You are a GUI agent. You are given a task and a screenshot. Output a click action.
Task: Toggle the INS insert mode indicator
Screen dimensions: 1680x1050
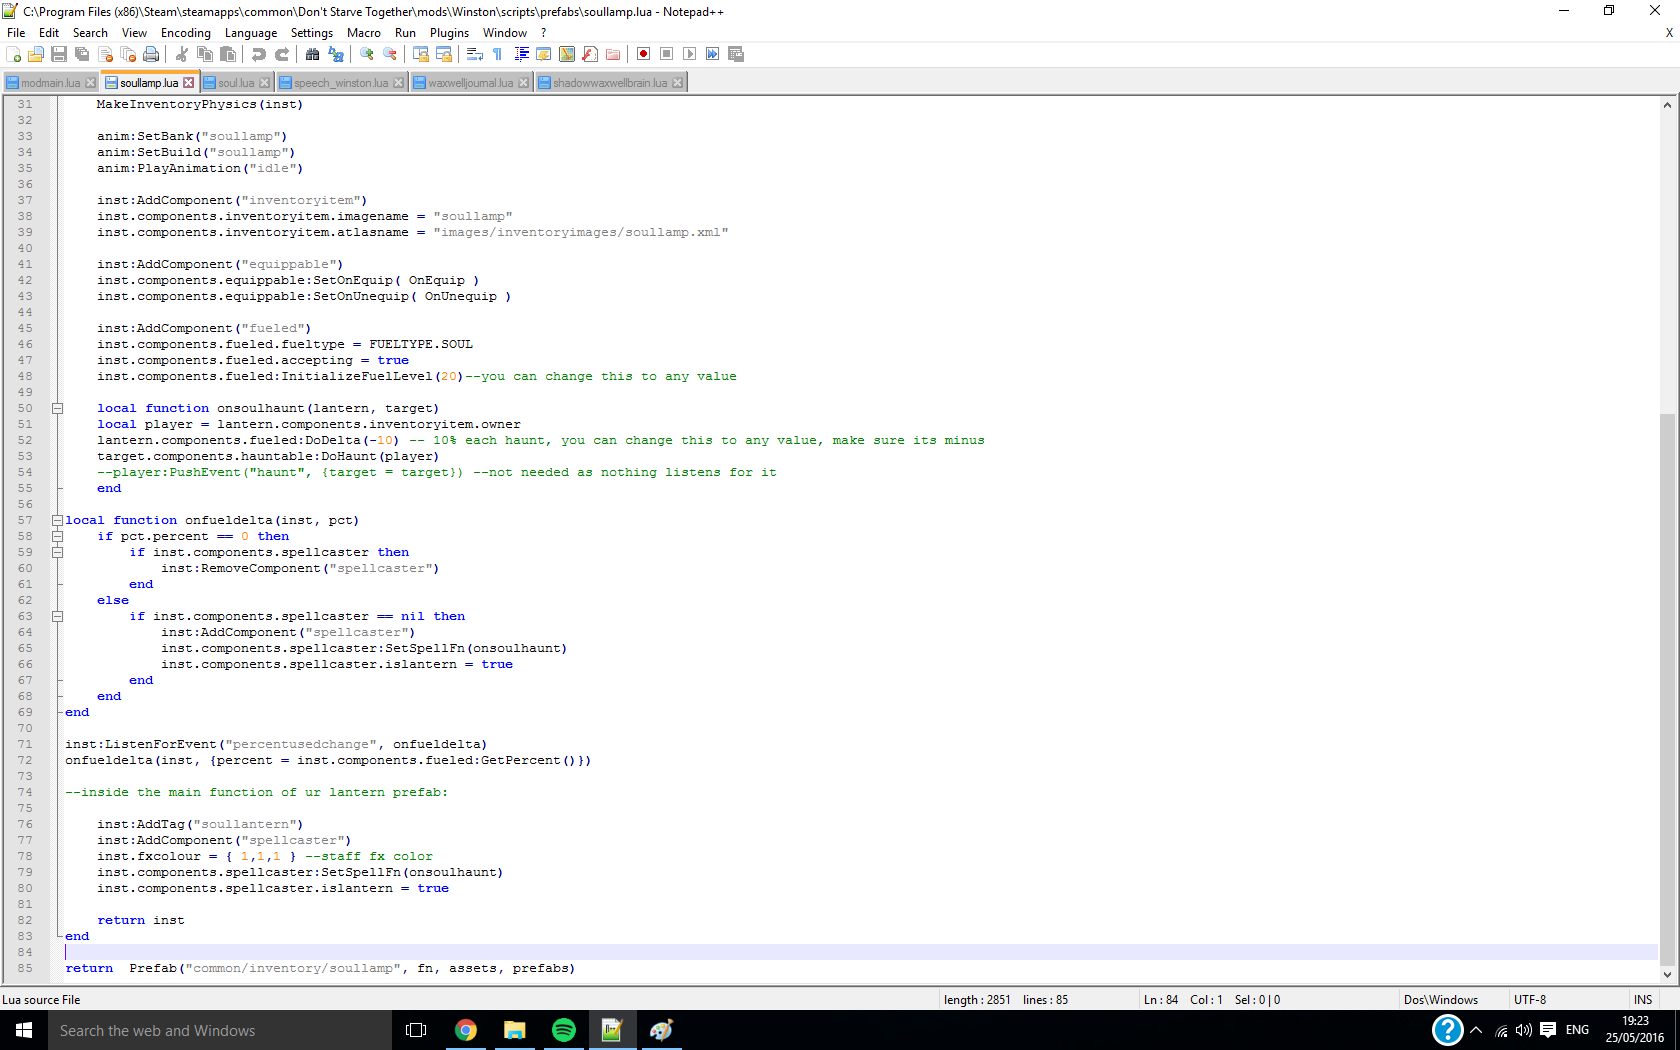point(1642,1000)
